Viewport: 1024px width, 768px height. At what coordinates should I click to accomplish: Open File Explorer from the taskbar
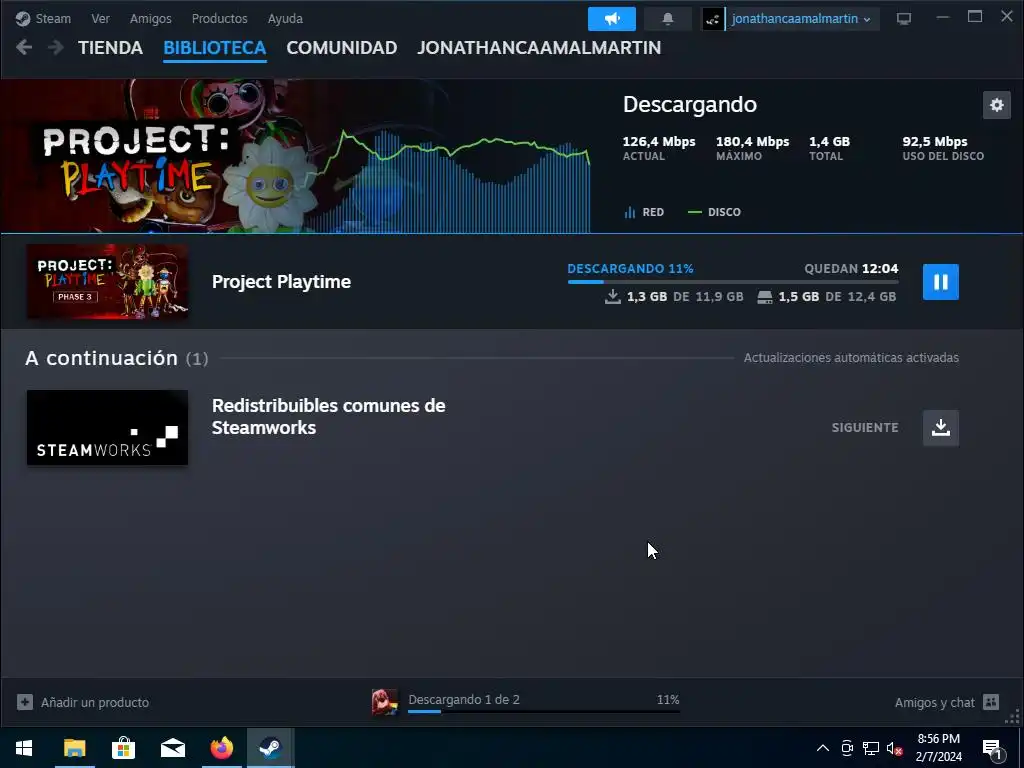tap(74, 748)
